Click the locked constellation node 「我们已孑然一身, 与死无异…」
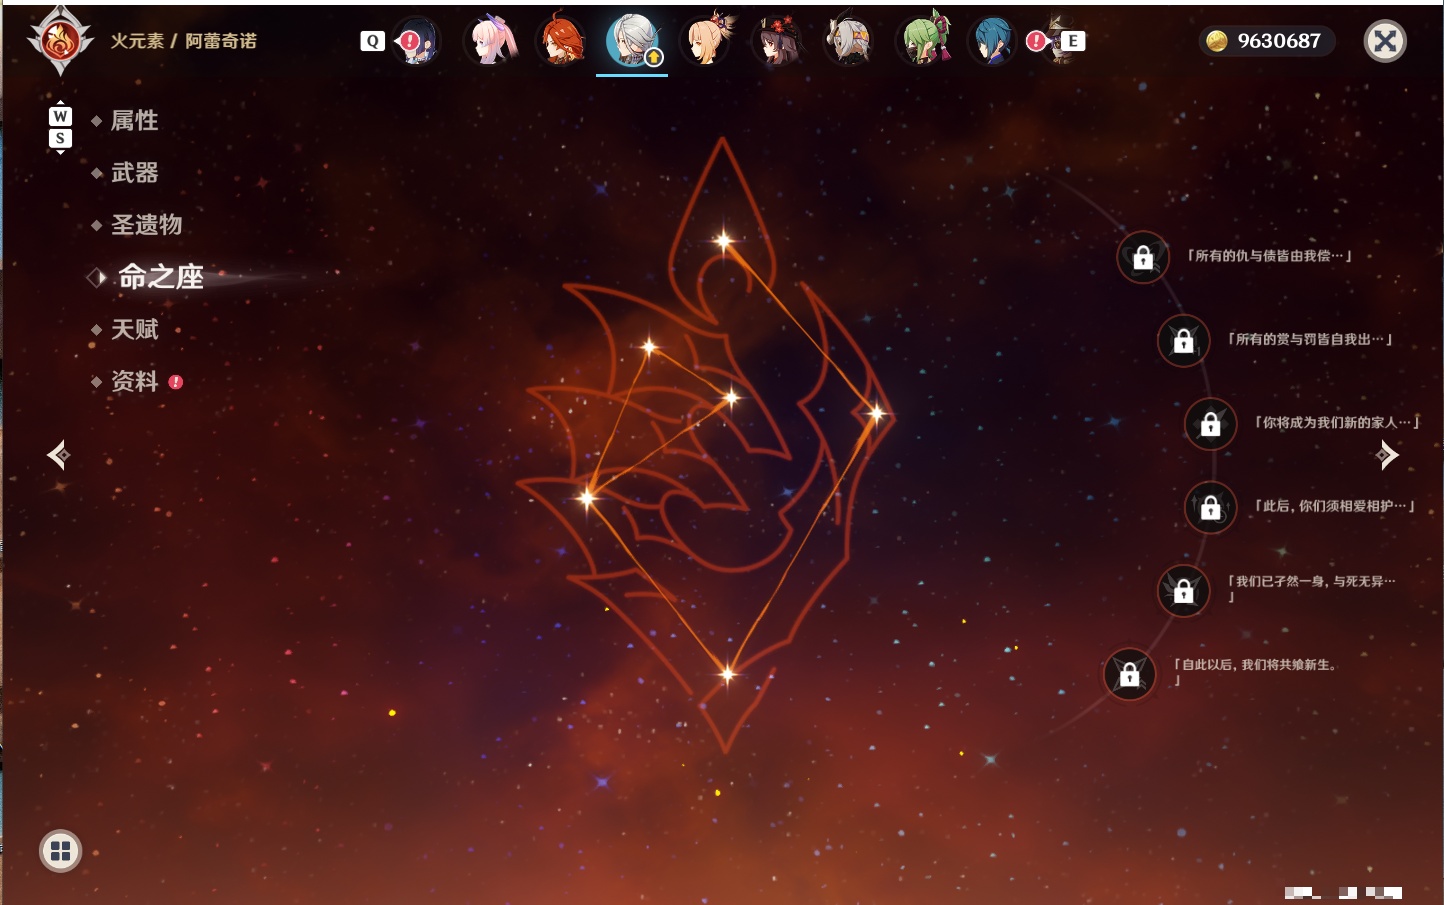The image size is (1444, 905). [x=1183, y=590]
